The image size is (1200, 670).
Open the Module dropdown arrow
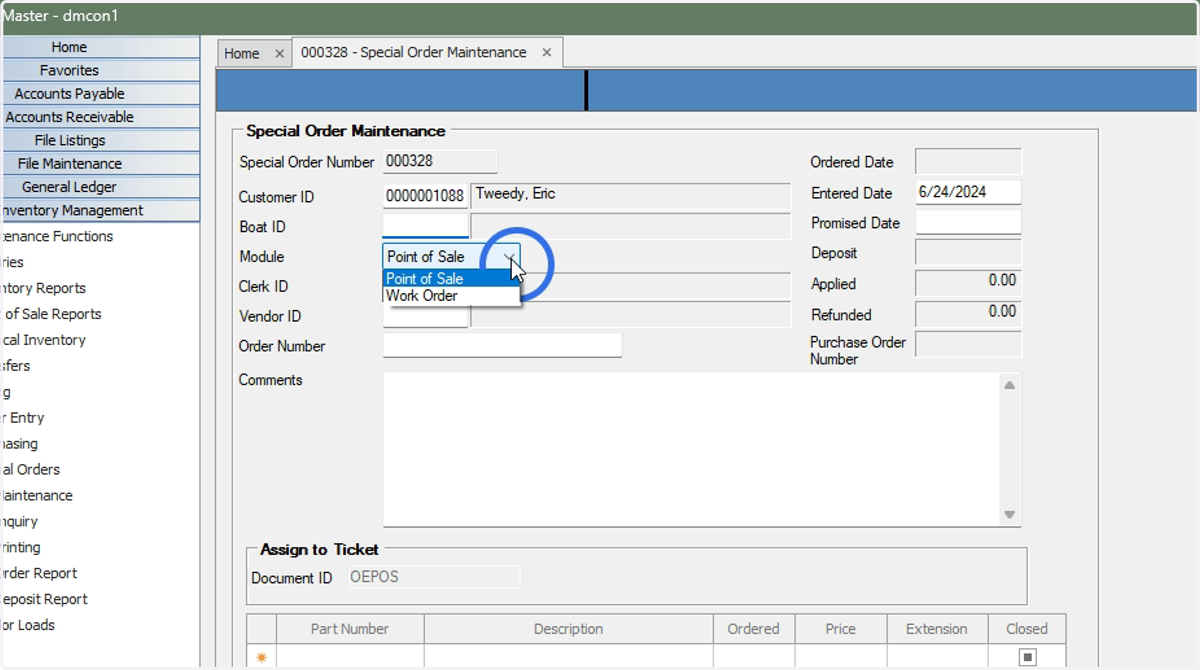pos(510,257)
